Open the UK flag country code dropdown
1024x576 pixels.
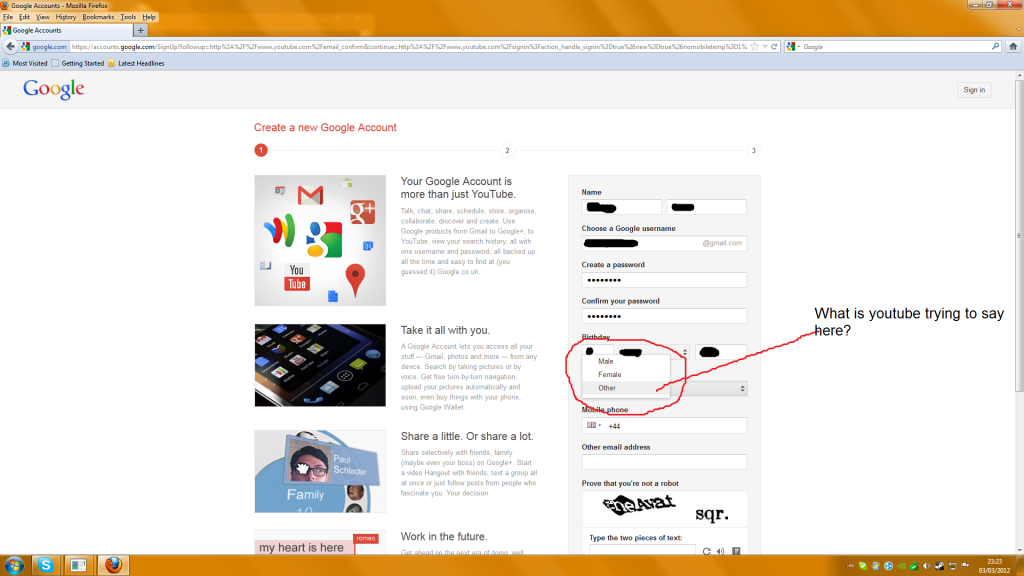click(x=594, y=425)
